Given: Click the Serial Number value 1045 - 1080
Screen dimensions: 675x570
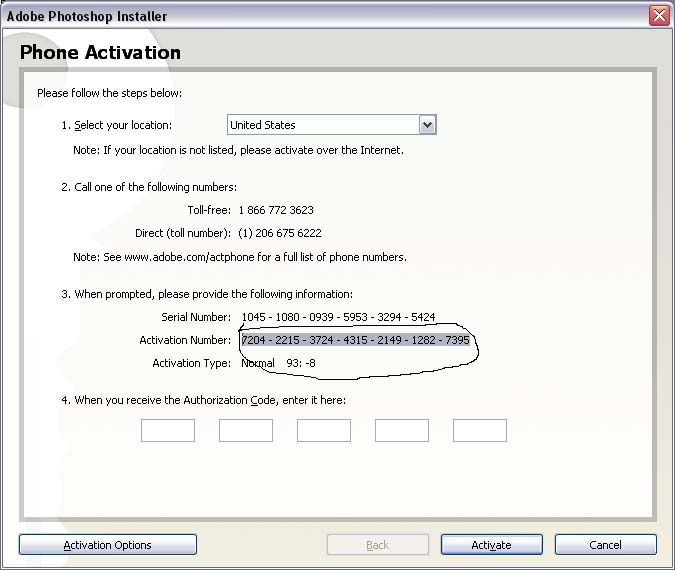Looking at the screenshot, I should (338, 317).
